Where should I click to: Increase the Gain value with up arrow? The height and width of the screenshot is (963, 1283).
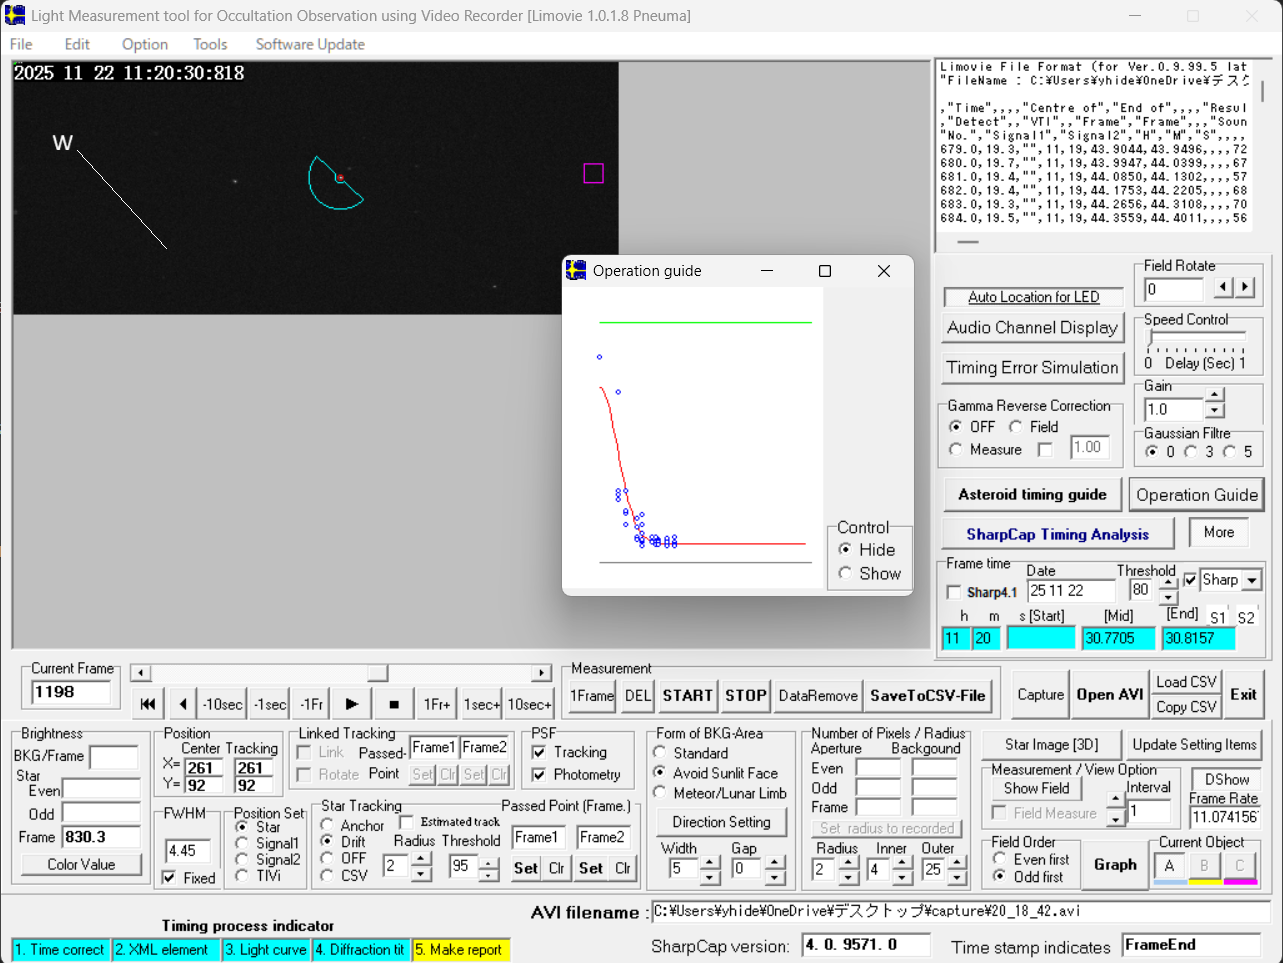(1215, 395)
